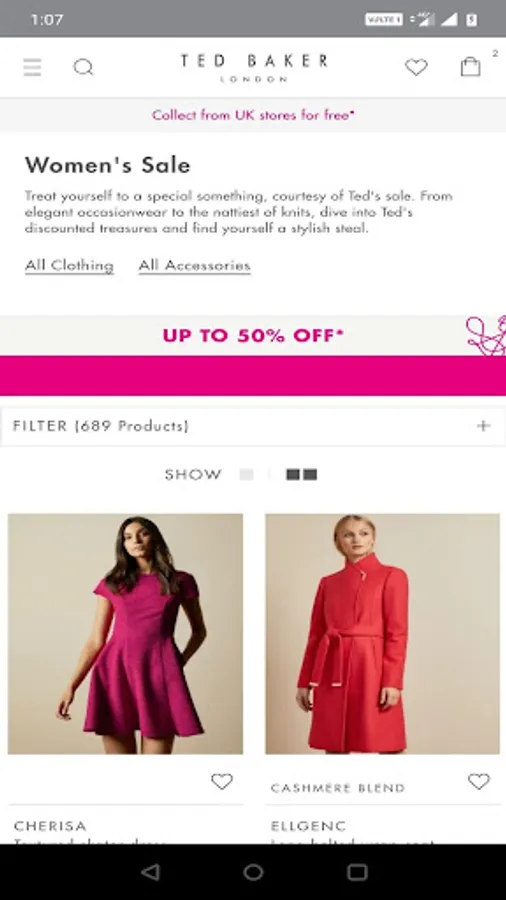Screen dimensions: 506x900
Task: Expand the Filter plus icon
Action: 484,426
